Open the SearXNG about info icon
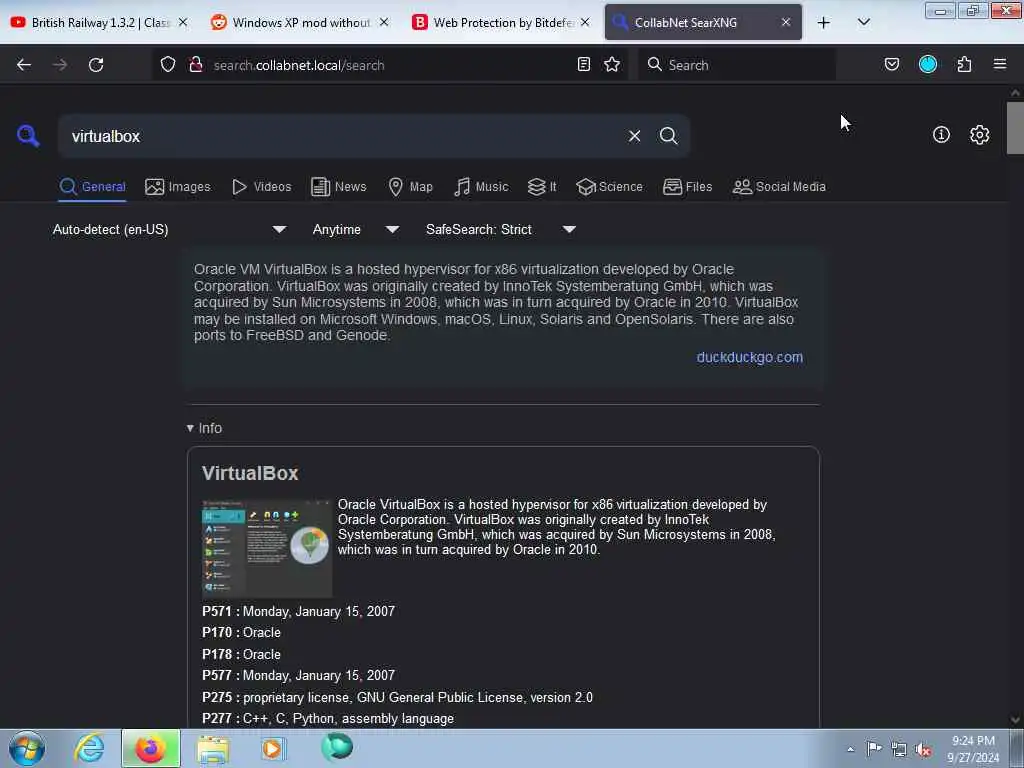This screenshot has width=1024, height=768. click(940, 135)
